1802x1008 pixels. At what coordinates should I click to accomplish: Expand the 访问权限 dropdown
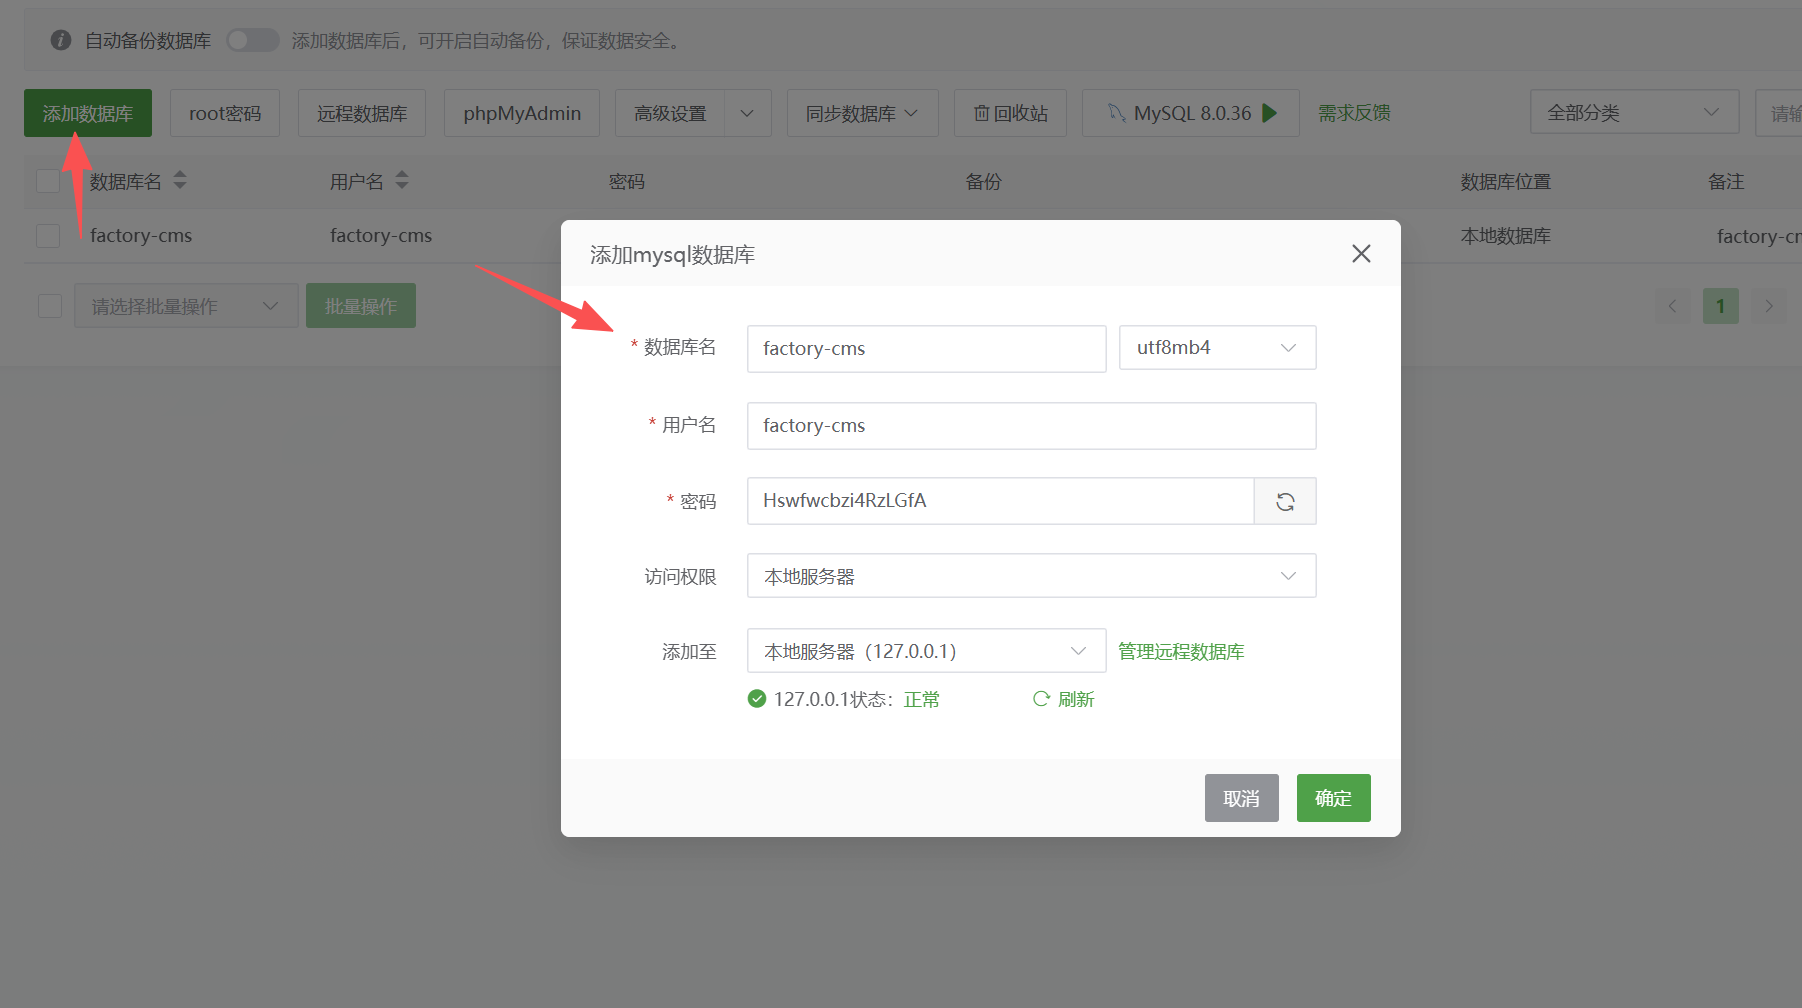[x=1031, y=576]
